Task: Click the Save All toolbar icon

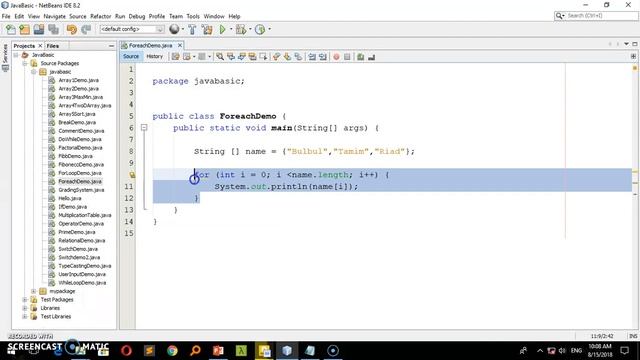Action: point(53,29)
